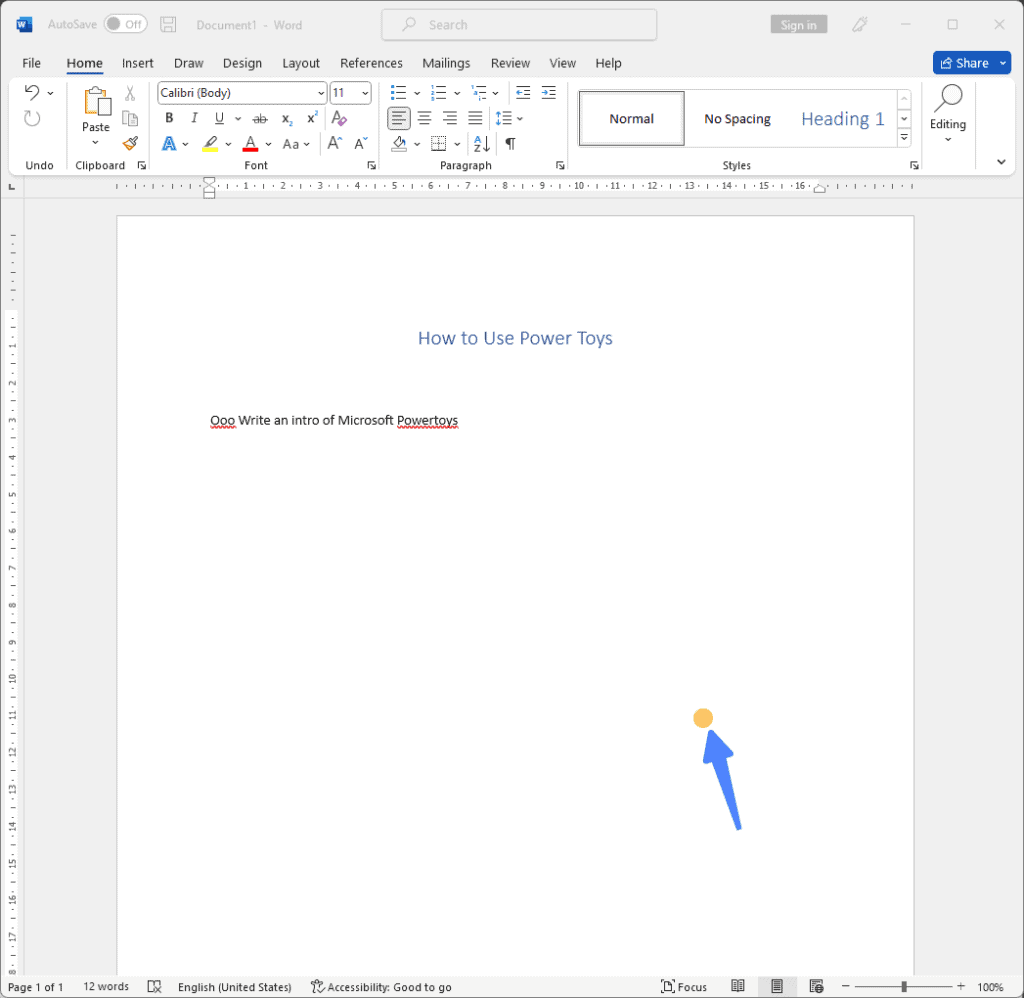Open the Share dropdown arrow

pyautogui.click(x=1003, y=63)
